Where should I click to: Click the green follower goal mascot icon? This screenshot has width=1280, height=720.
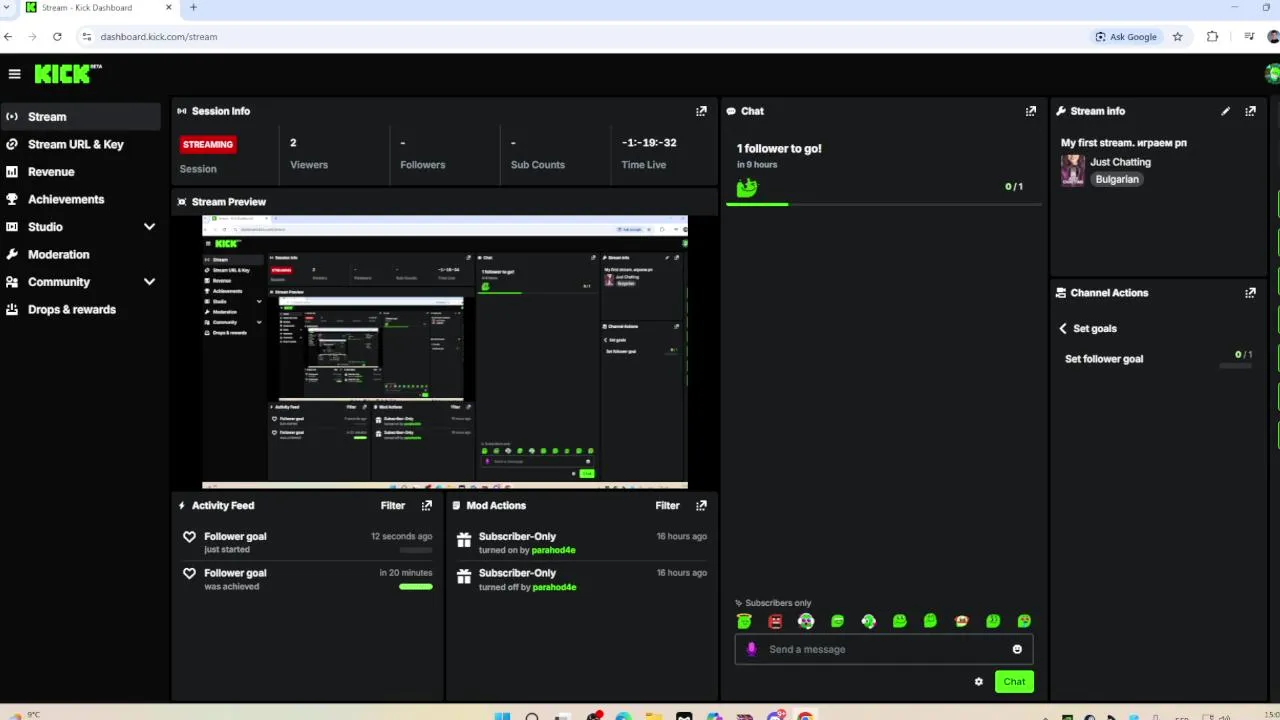pyautogui.click(x=747, y=187)
